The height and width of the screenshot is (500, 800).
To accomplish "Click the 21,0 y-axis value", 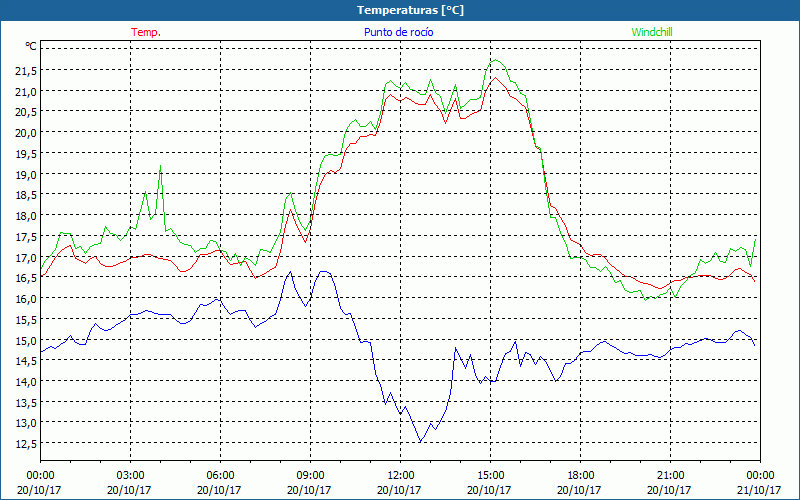I will (x=26, y=92).
